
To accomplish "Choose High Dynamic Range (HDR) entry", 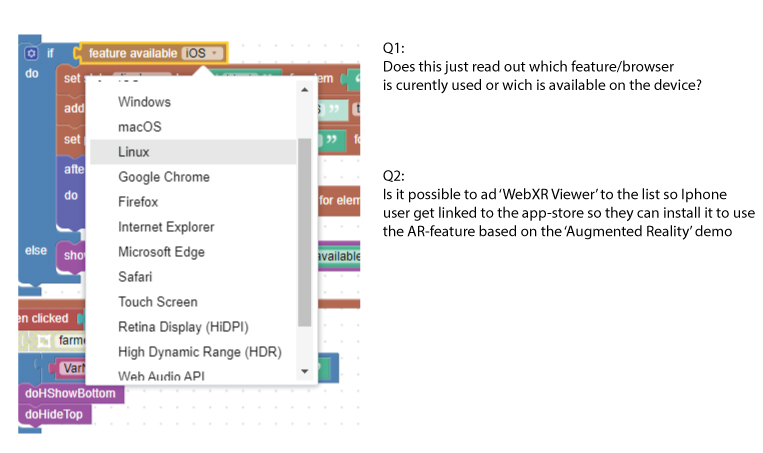I will 193,352.
